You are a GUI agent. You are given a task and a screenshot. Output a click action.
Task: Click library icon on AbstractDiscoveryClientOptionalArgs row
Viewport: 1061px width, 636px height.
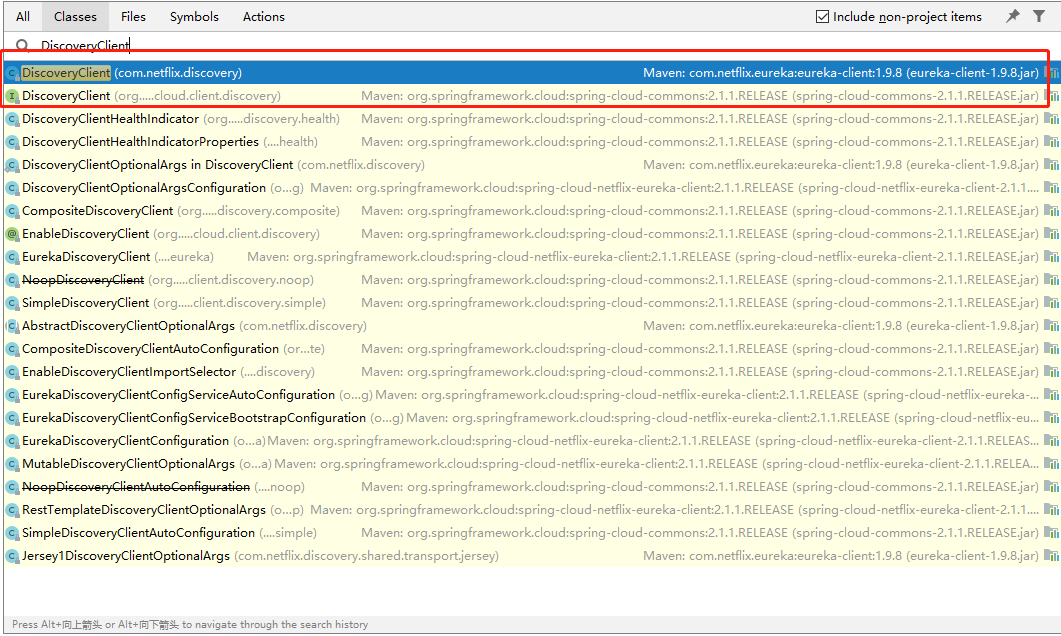[1051, 326]
